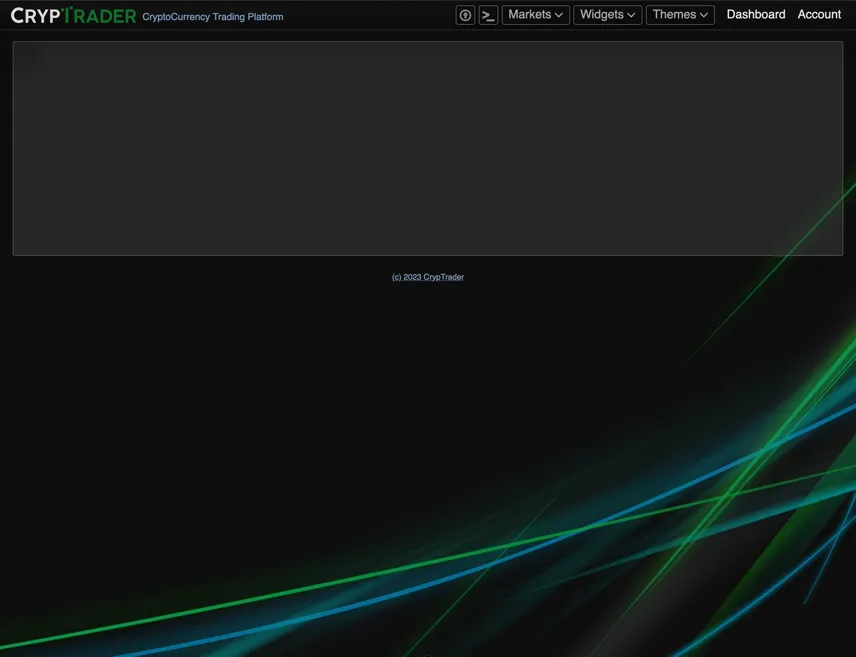This screenshot has height=657, width=856.
Task: Expand the Markets dropdown
Action: point(536,15)
